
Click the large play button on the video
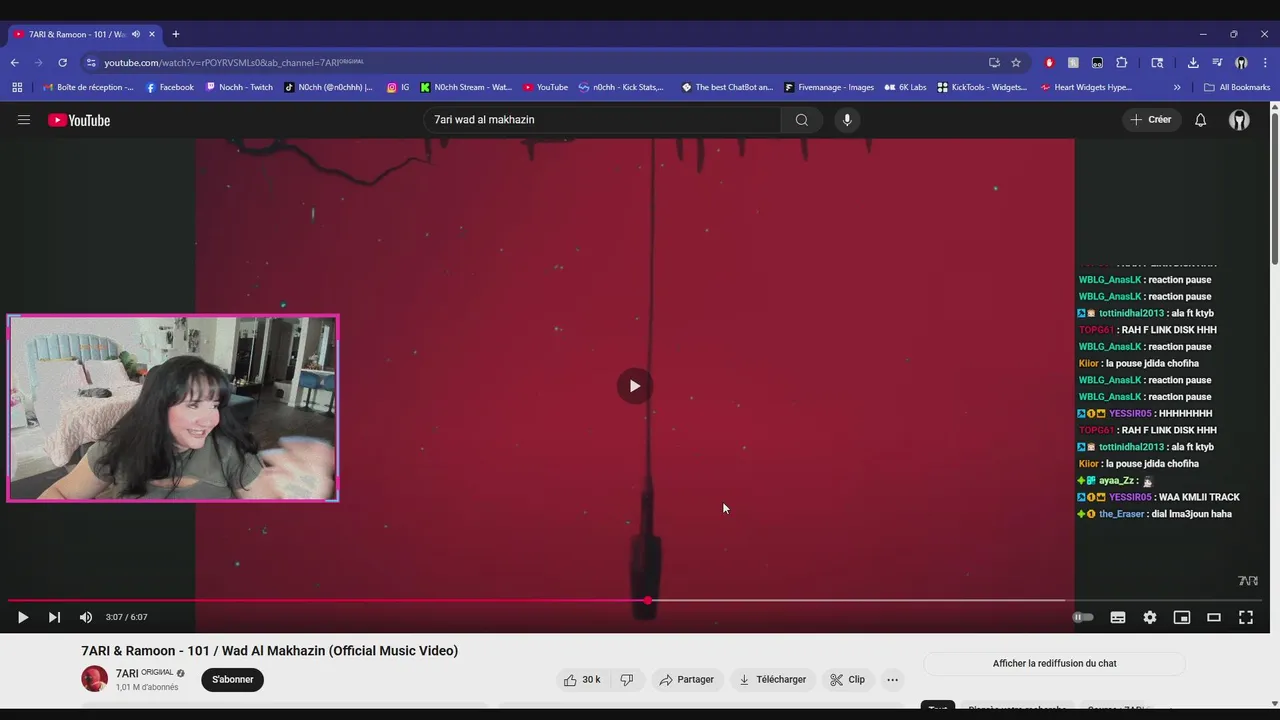pos(634,386)
